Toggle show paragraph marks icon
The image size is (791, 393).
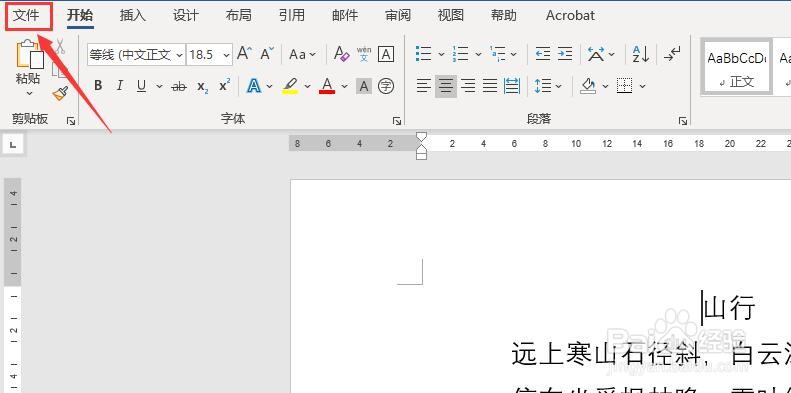point(672,53)
